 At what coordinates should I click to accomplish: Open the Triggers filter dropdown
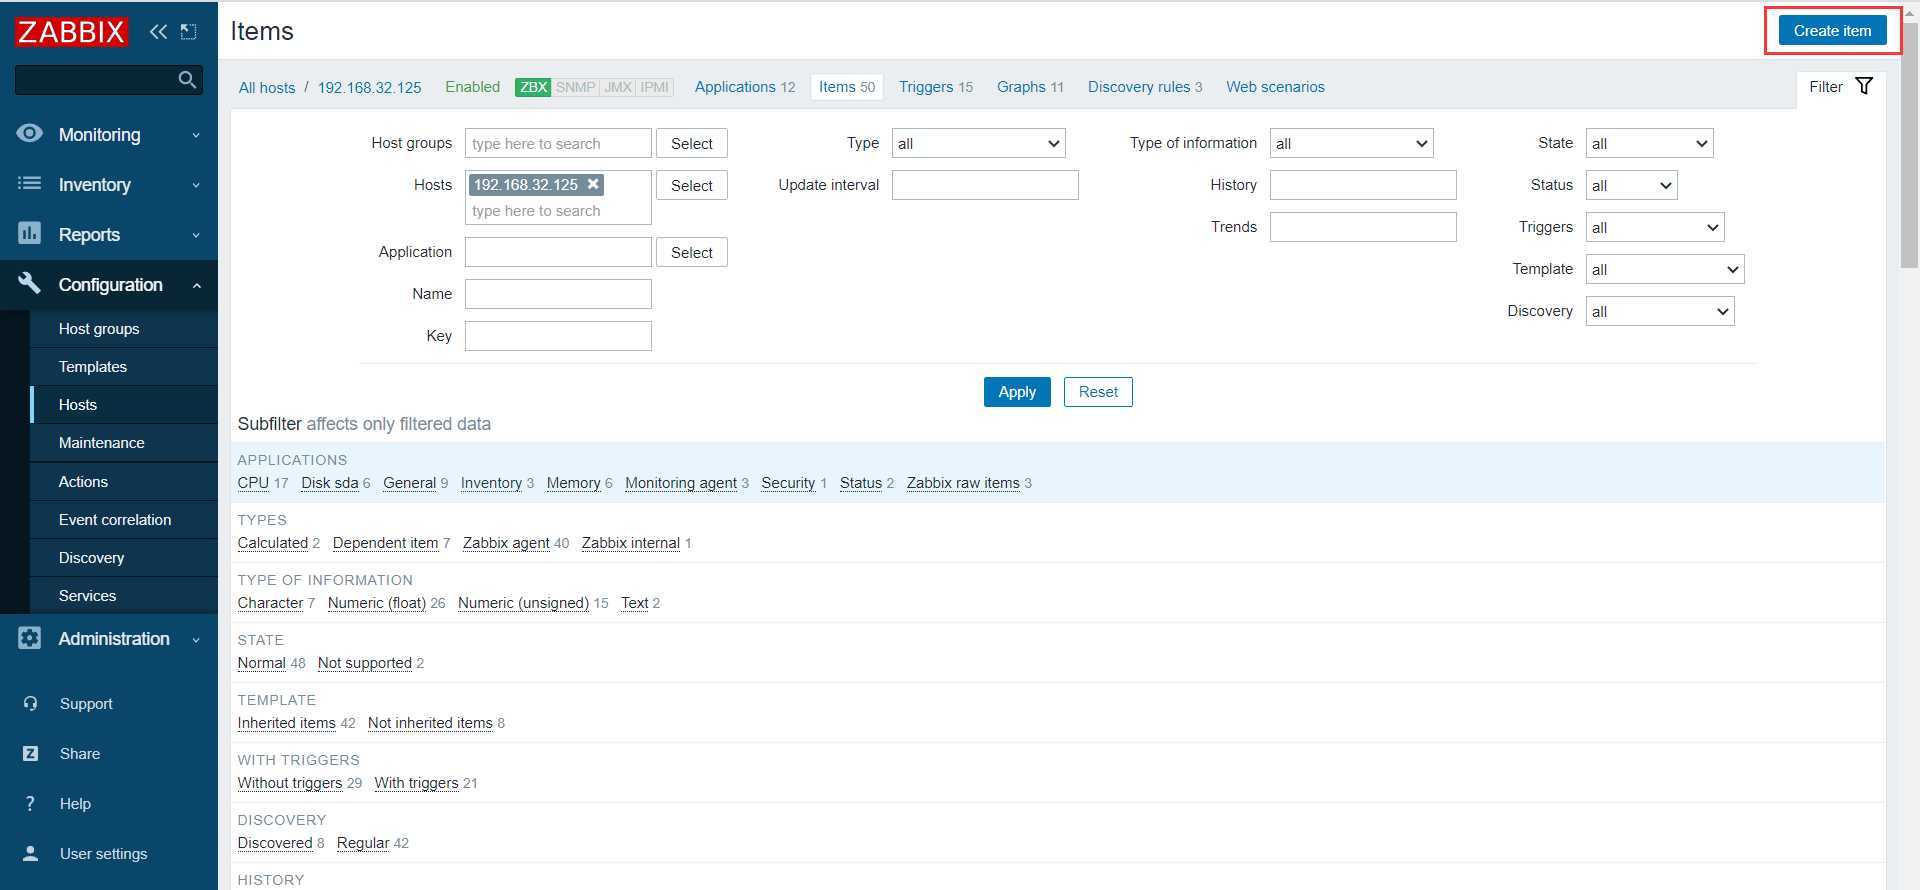[x=1655, y=227]
